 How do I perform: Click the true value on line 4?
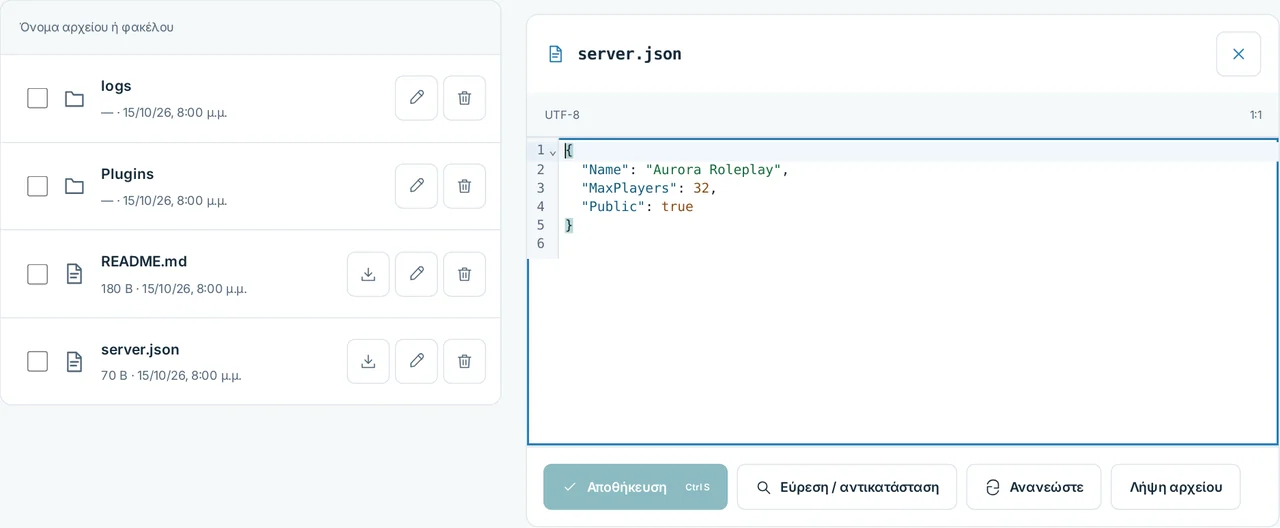pyautogui.click(x=677, y=207)
